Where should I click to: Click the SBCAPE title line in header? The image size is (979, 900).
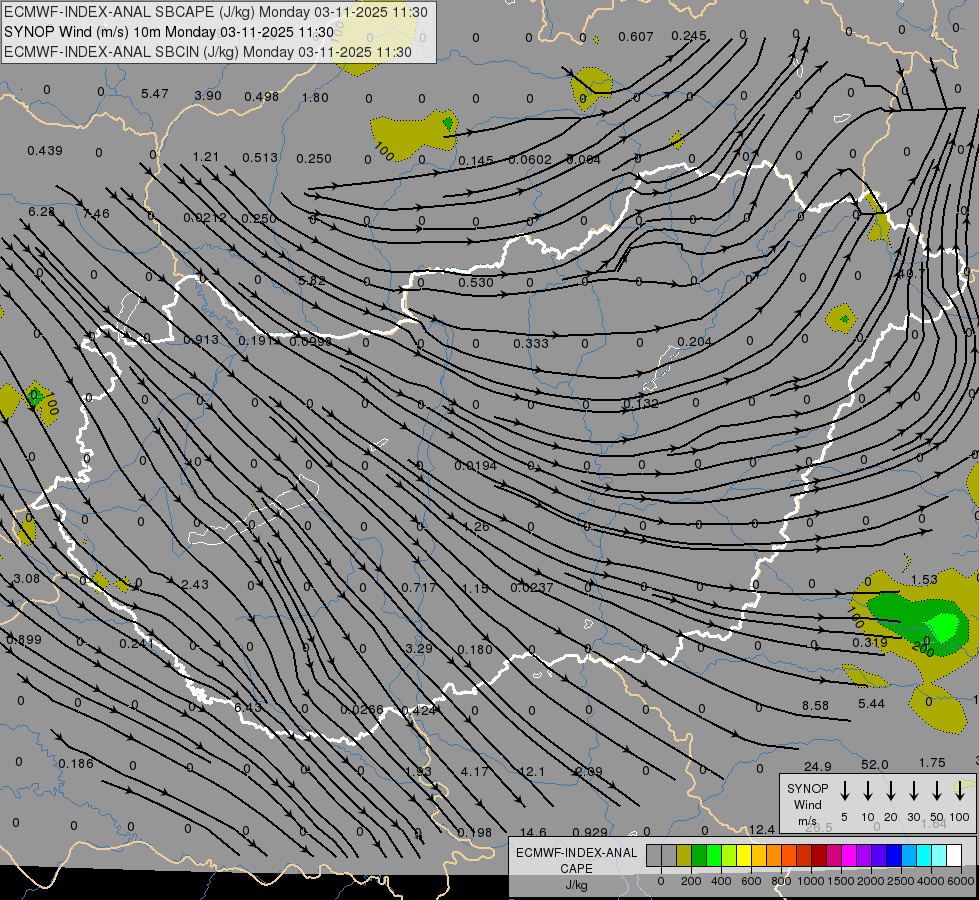(x=216, y=12)
